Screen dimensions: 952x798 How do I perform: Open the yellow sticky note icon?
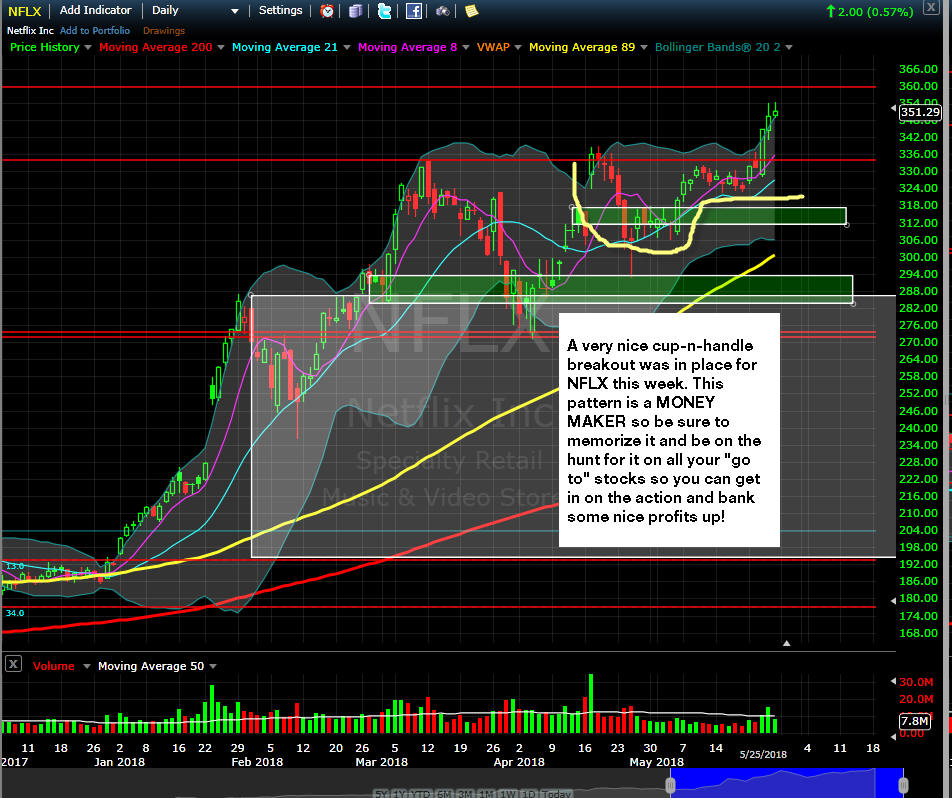click(472, 10)
